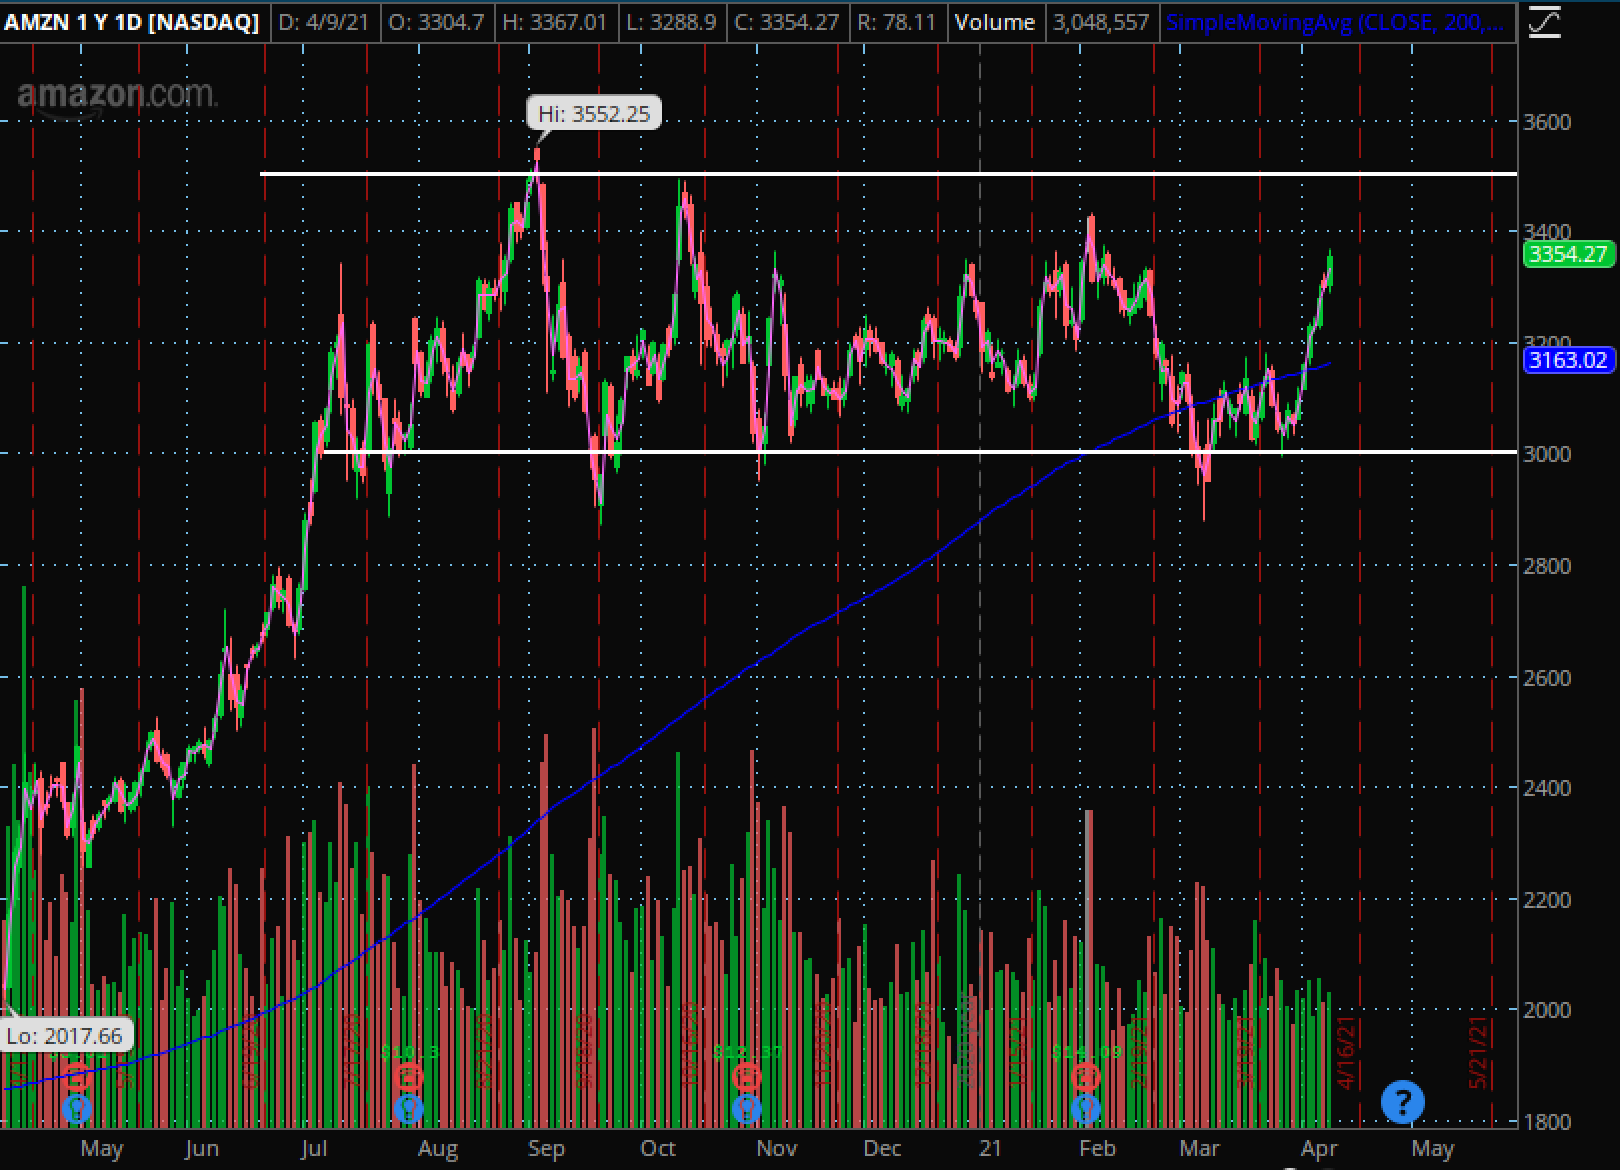Click the 3600 price axis label

pos(1547,122)
